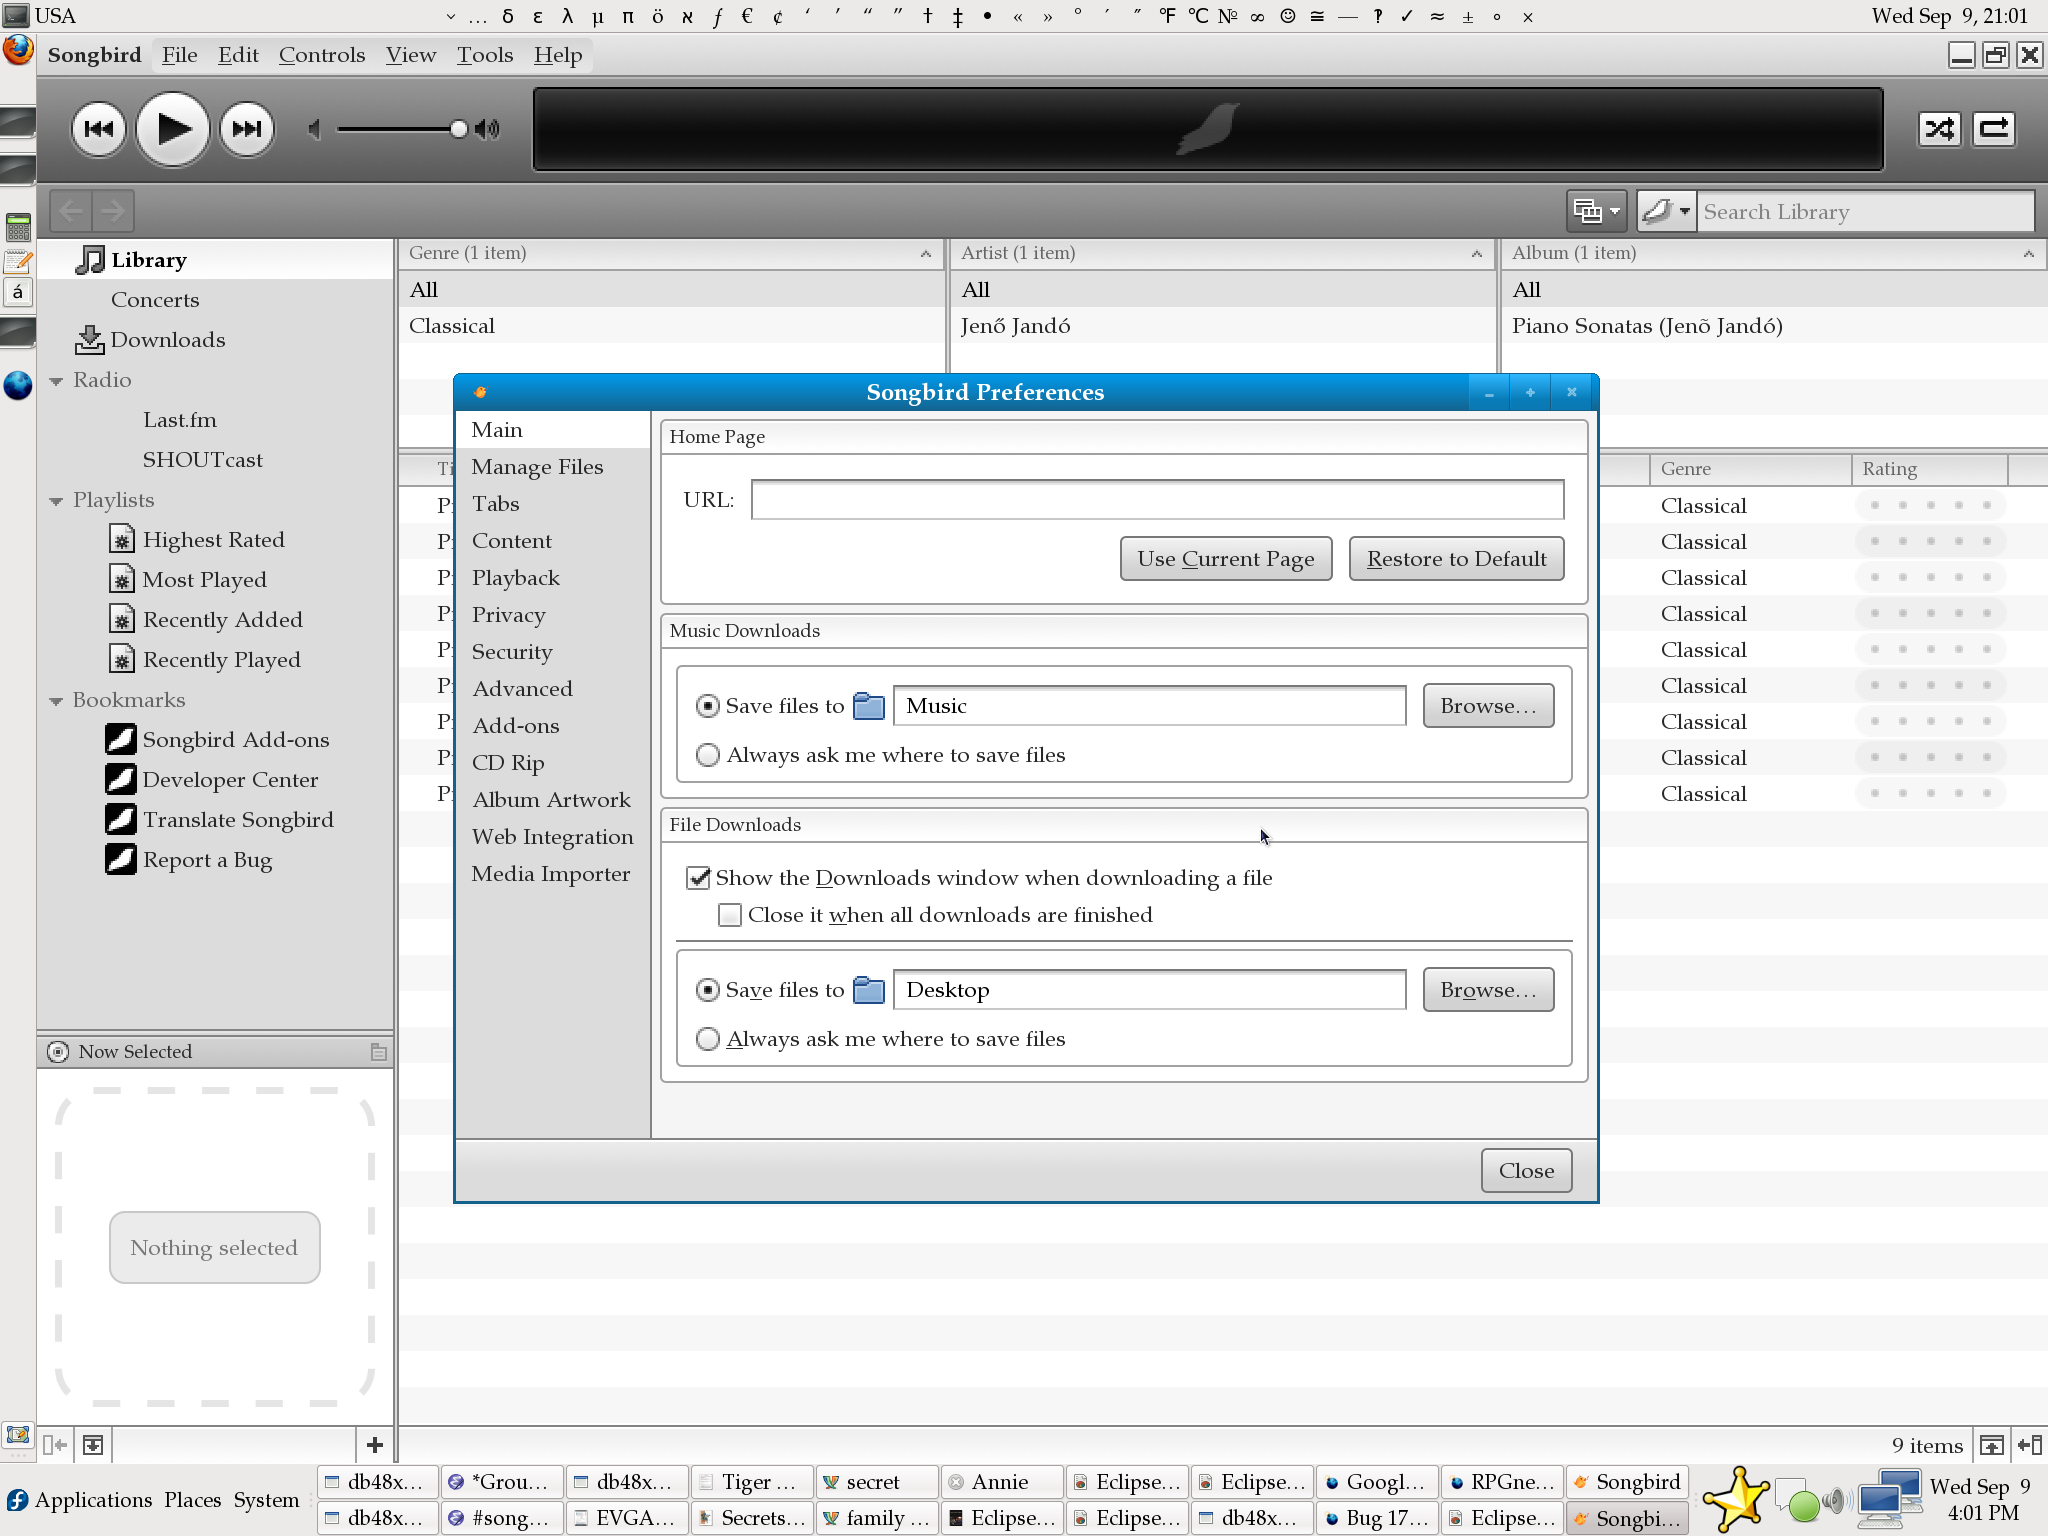Select Always ask radio under File Downloads
This screenshot has height=1536, width=2048.
[x=707, y=1039]
